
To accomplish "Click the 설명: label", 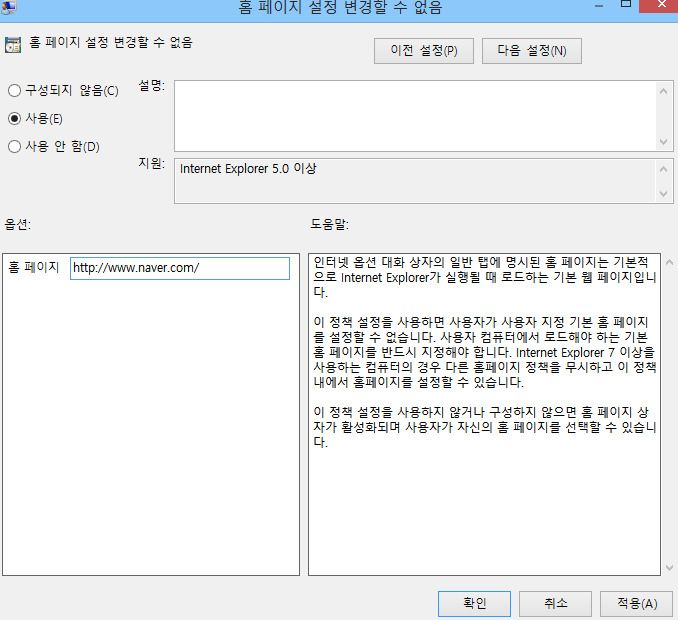I will (151, 86).
